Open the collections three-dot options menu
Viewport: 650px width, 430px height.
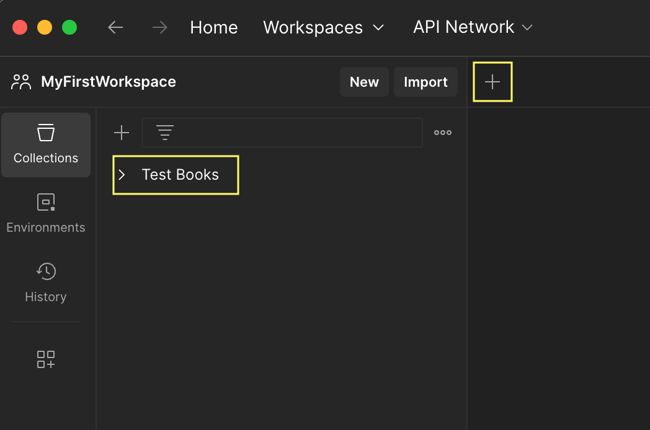(443, 133)
